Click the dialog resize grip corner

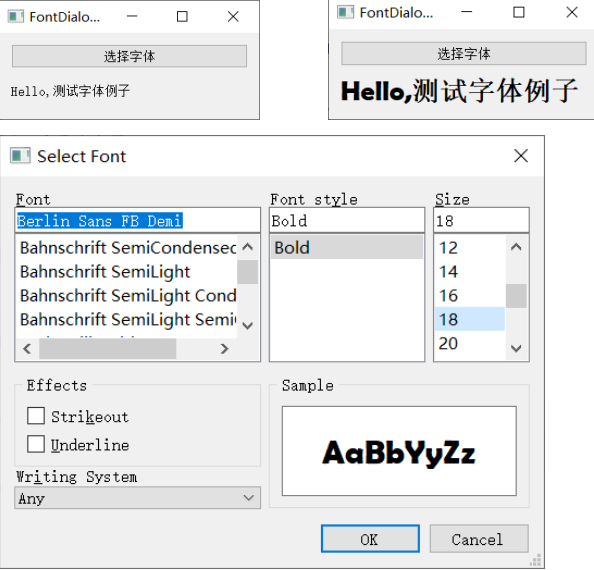pyautogui.click(x=535, y=560)
